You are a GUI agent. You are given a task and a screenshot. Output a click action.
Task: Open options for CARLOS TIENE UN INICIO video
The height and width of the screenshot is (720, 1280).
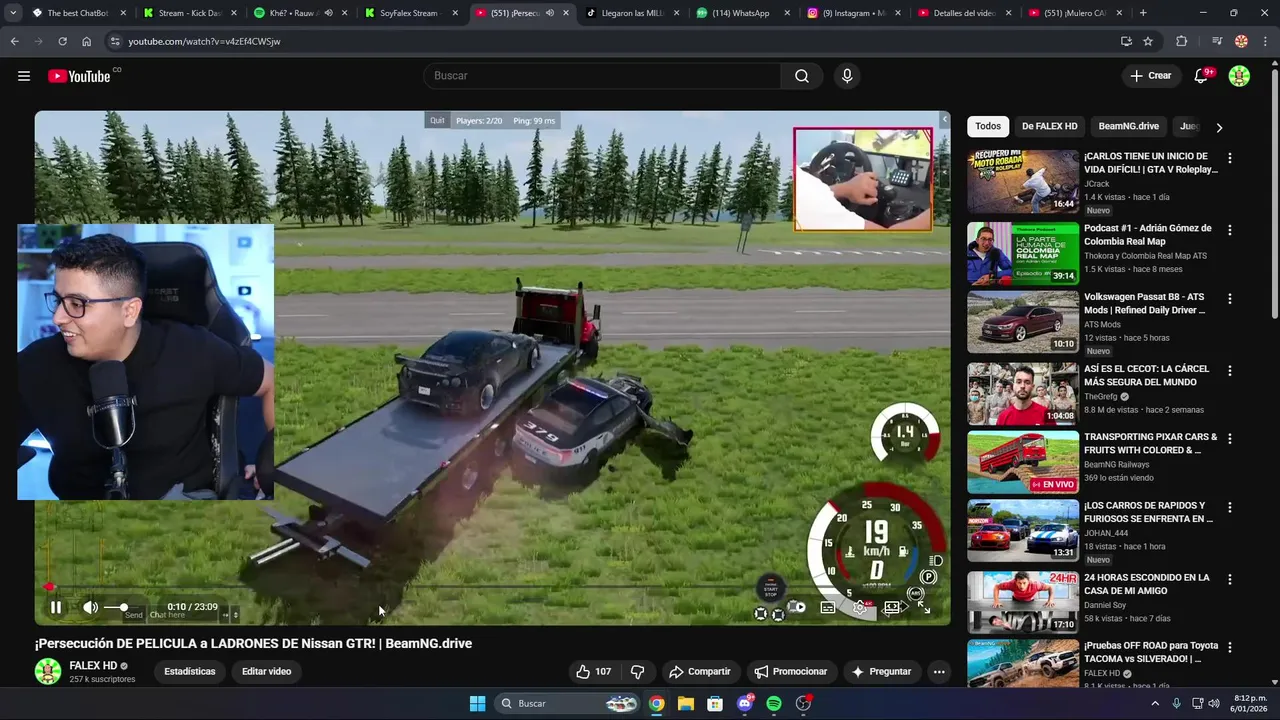pos(1230,158)
